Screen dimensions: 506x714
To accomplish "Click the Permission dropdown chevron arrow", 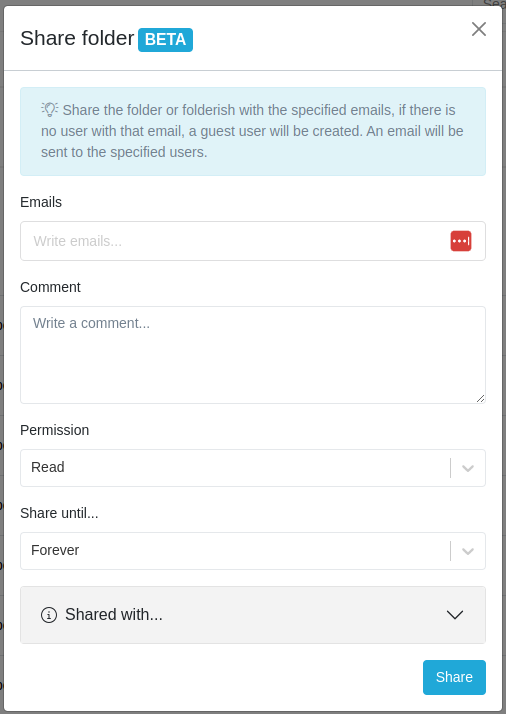I will pos(468,468).
